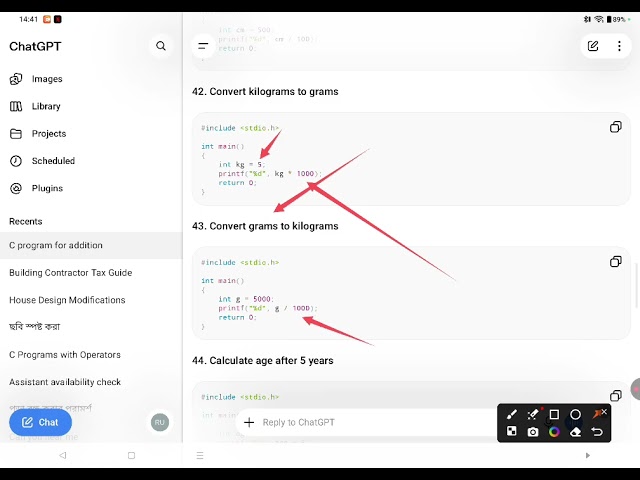Viewport: 640px width, 480px height.
Task: Tap the red floating recorder bubble
Action: [636, 389]
